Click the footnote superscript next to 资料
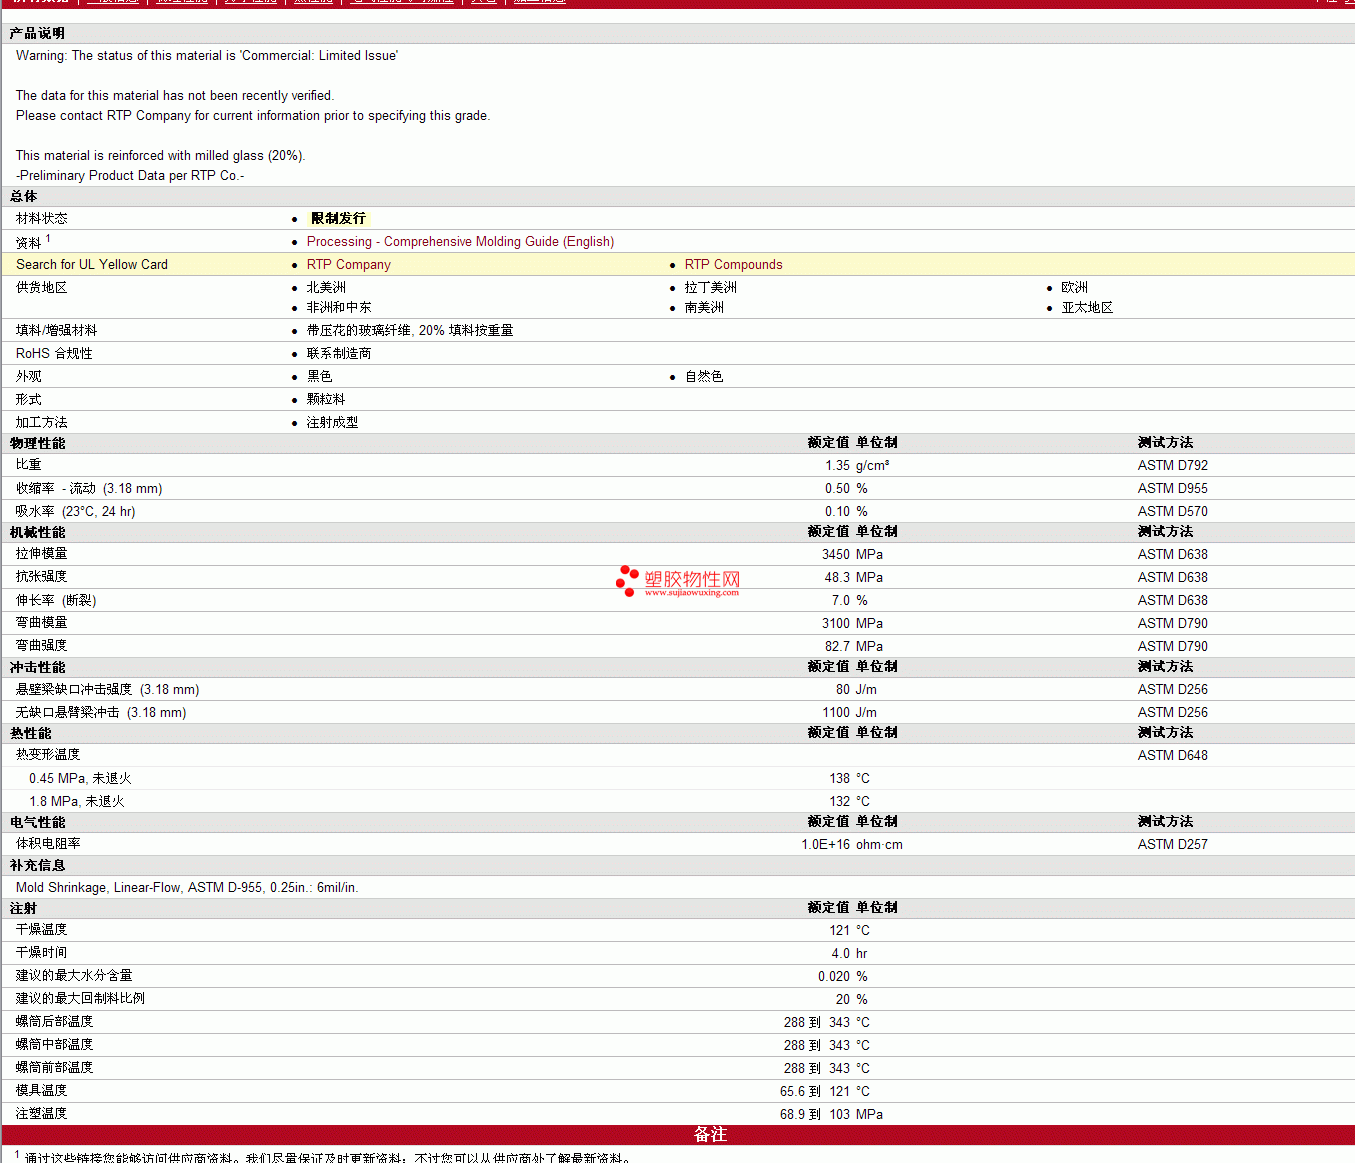Viewport: 1355px width, 1163px height. 48,238
